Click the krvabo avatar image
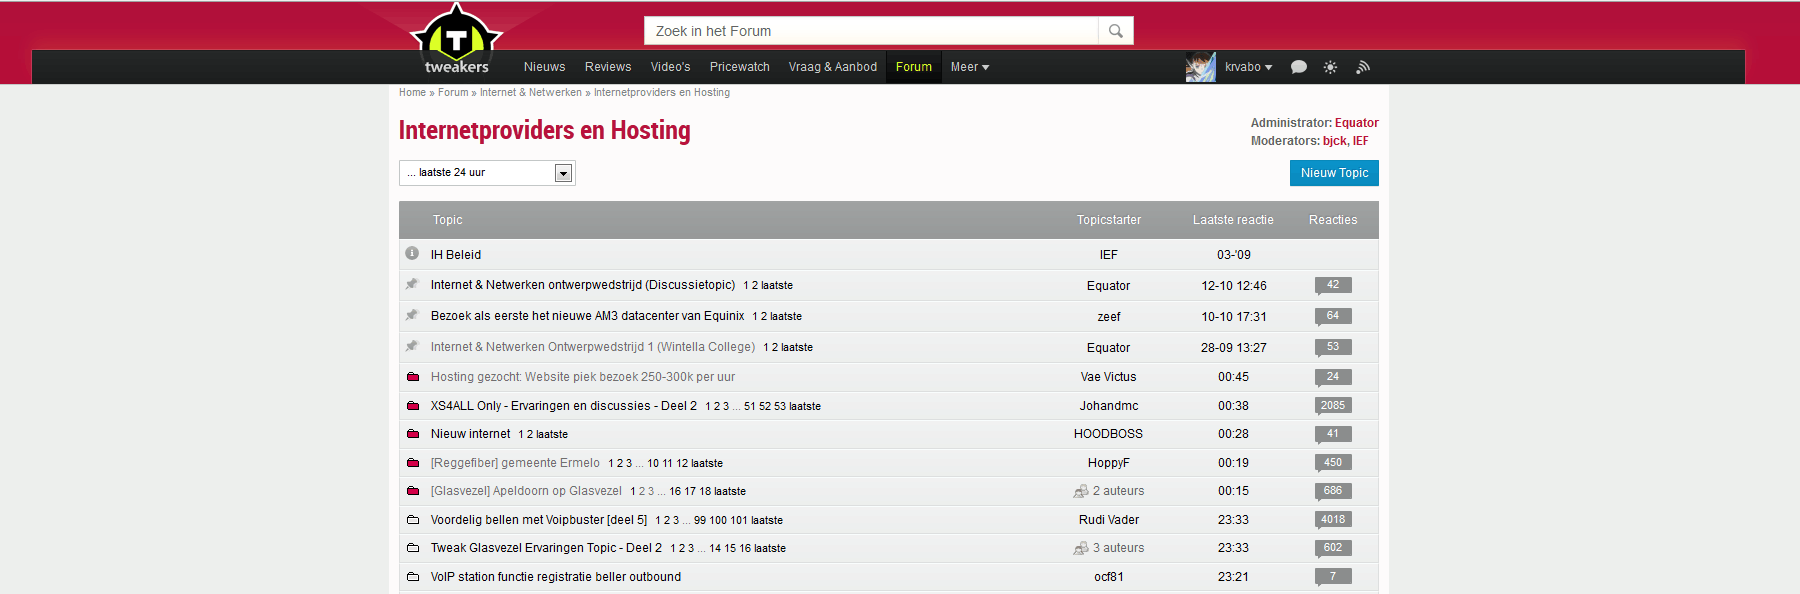 tap(1200, 67)
